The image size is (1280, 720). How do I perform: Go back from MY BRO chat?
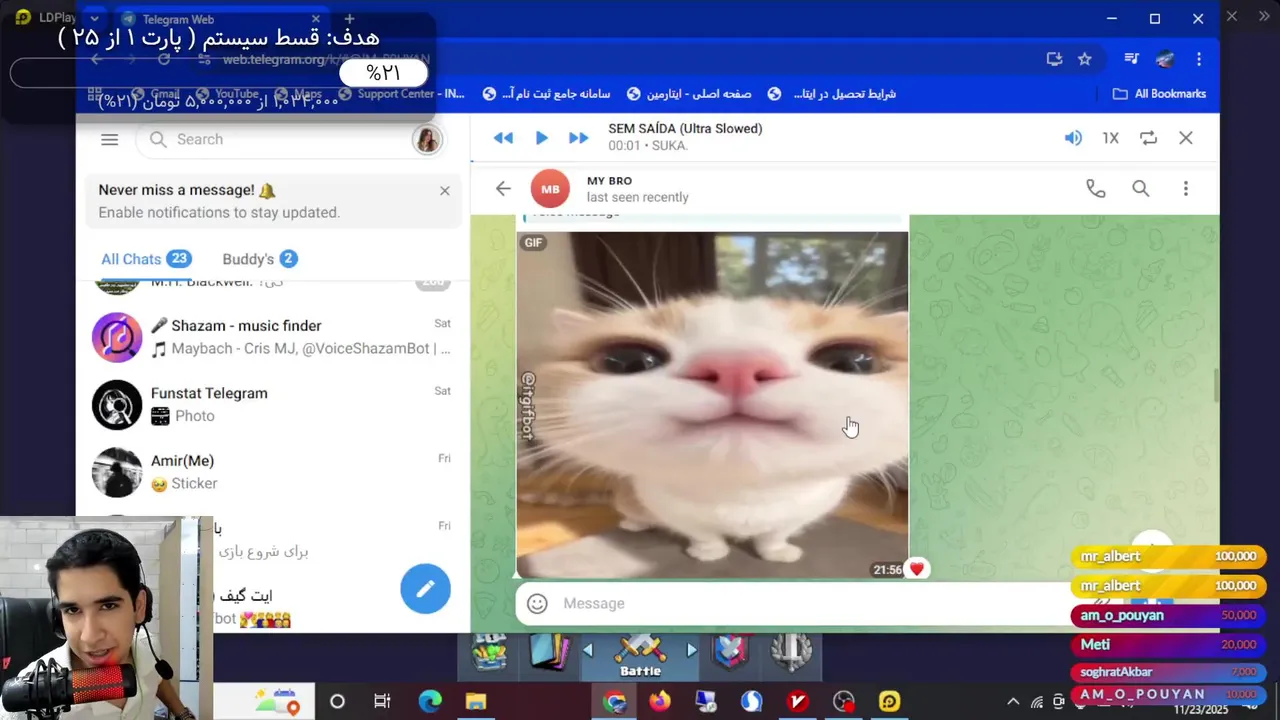pyautogui.click(x=503, y=188)
